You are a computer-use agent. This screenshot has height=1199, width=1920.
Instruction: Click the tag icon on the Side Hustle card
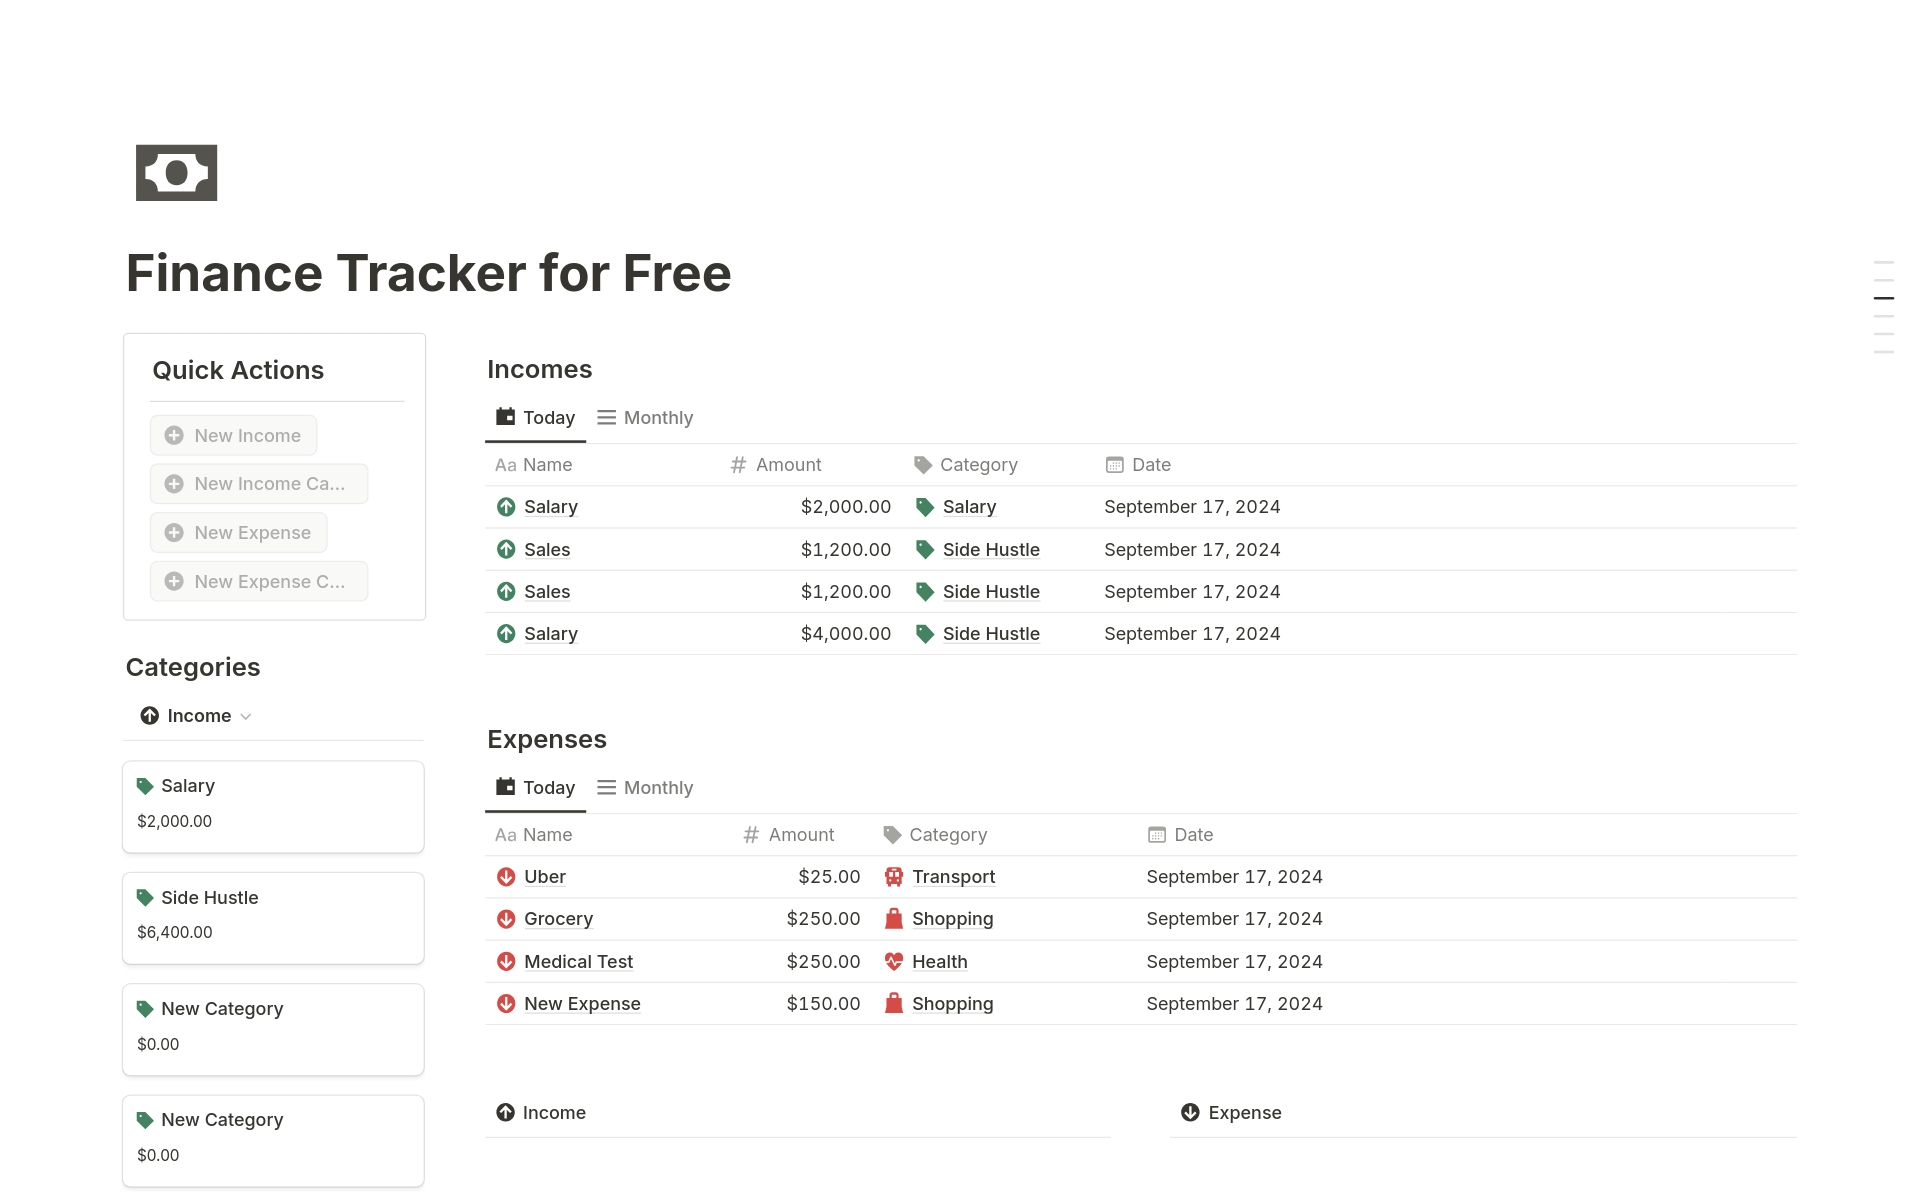145,897
